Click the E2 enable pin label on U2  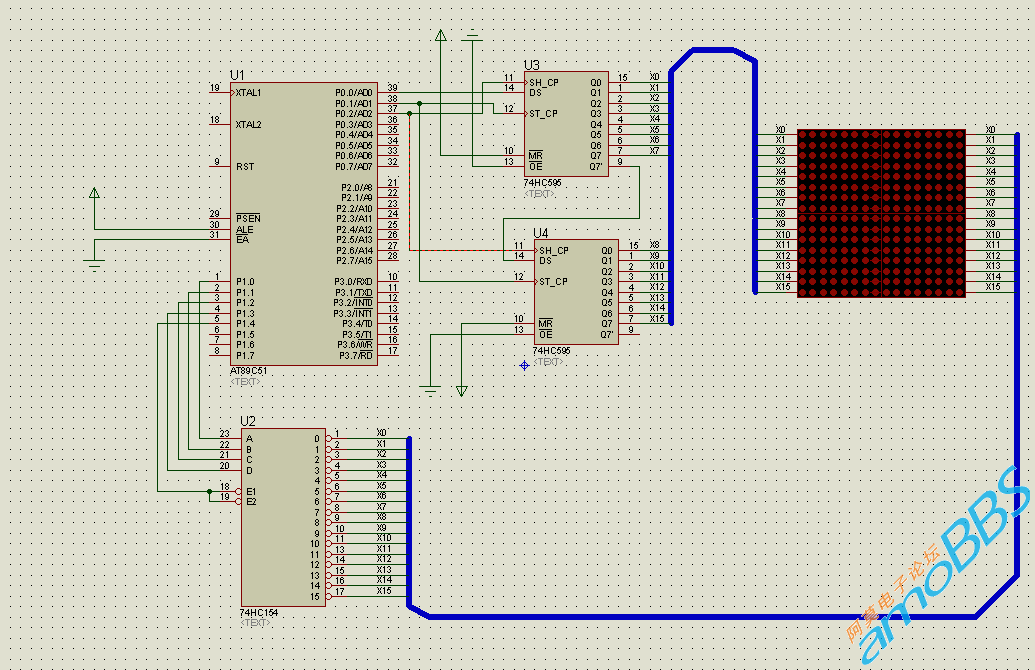pos(251,502)
